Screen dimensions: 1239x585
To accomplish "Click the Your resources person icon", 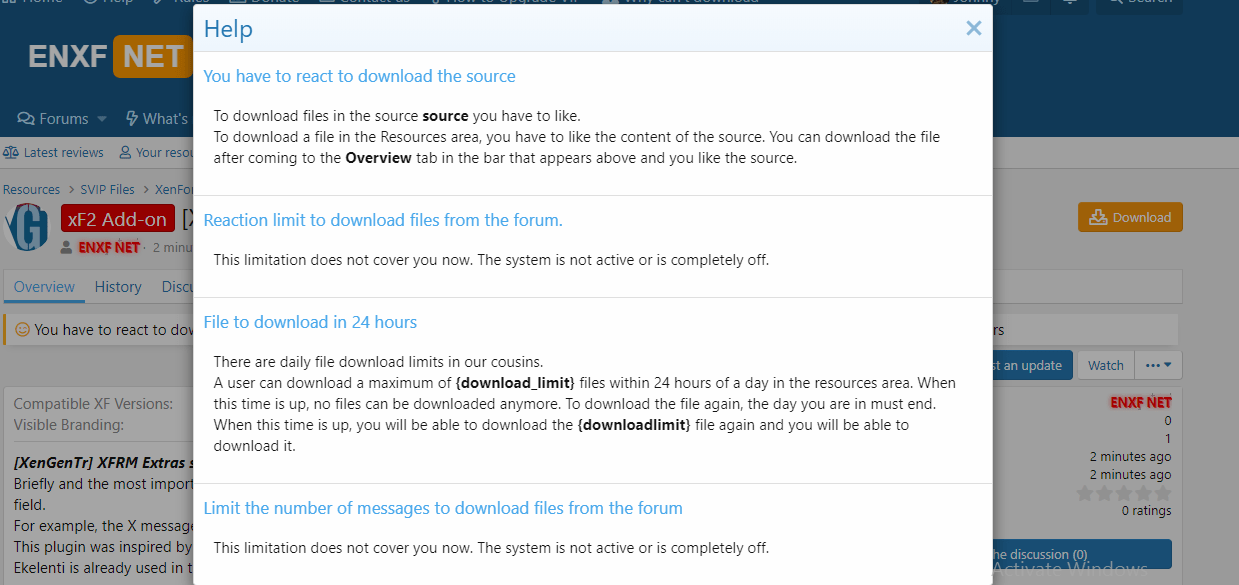I will [125, 153].
